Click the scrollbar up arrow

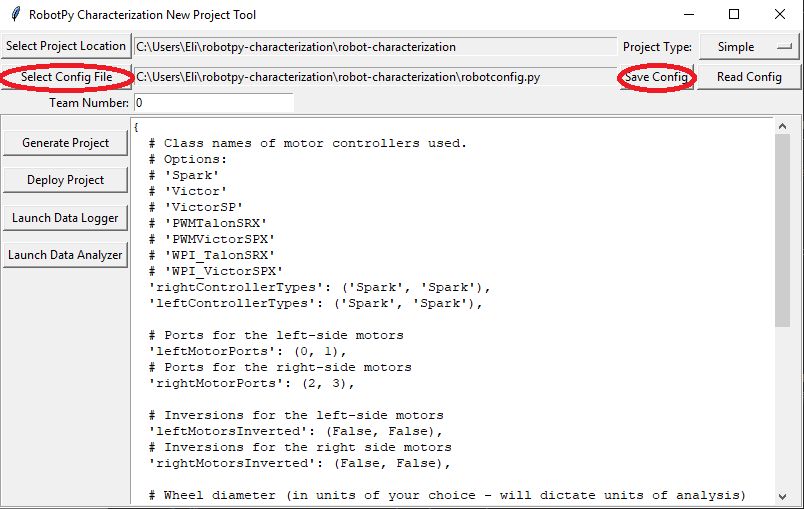(782, 126)
